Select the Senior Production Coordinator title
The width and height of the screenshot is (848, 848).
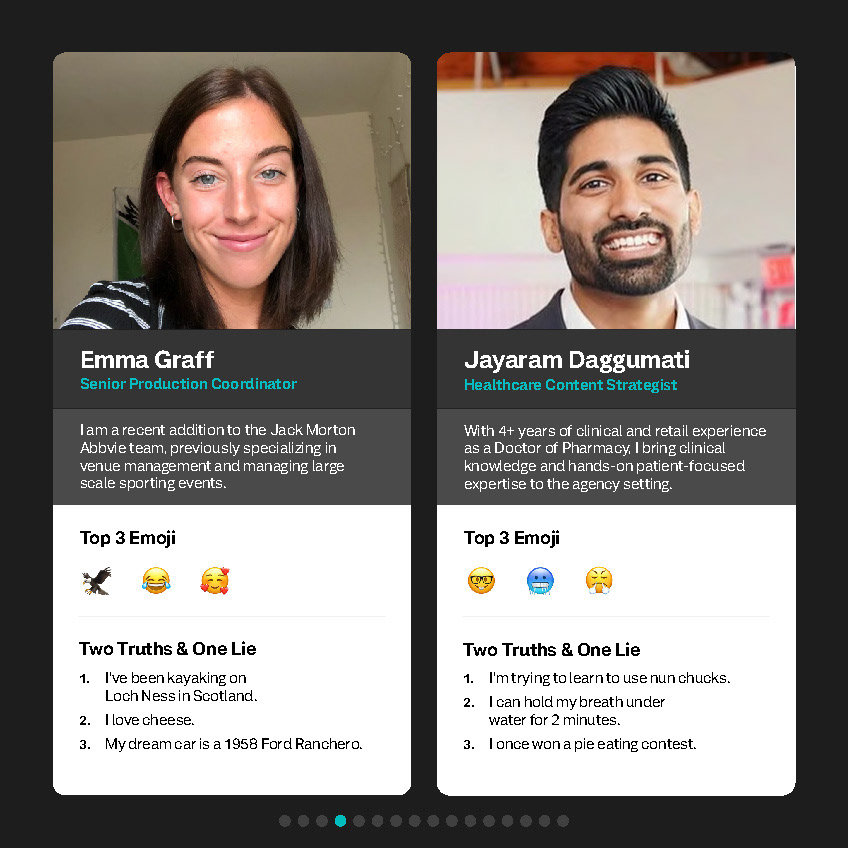(x=188, y=384)
